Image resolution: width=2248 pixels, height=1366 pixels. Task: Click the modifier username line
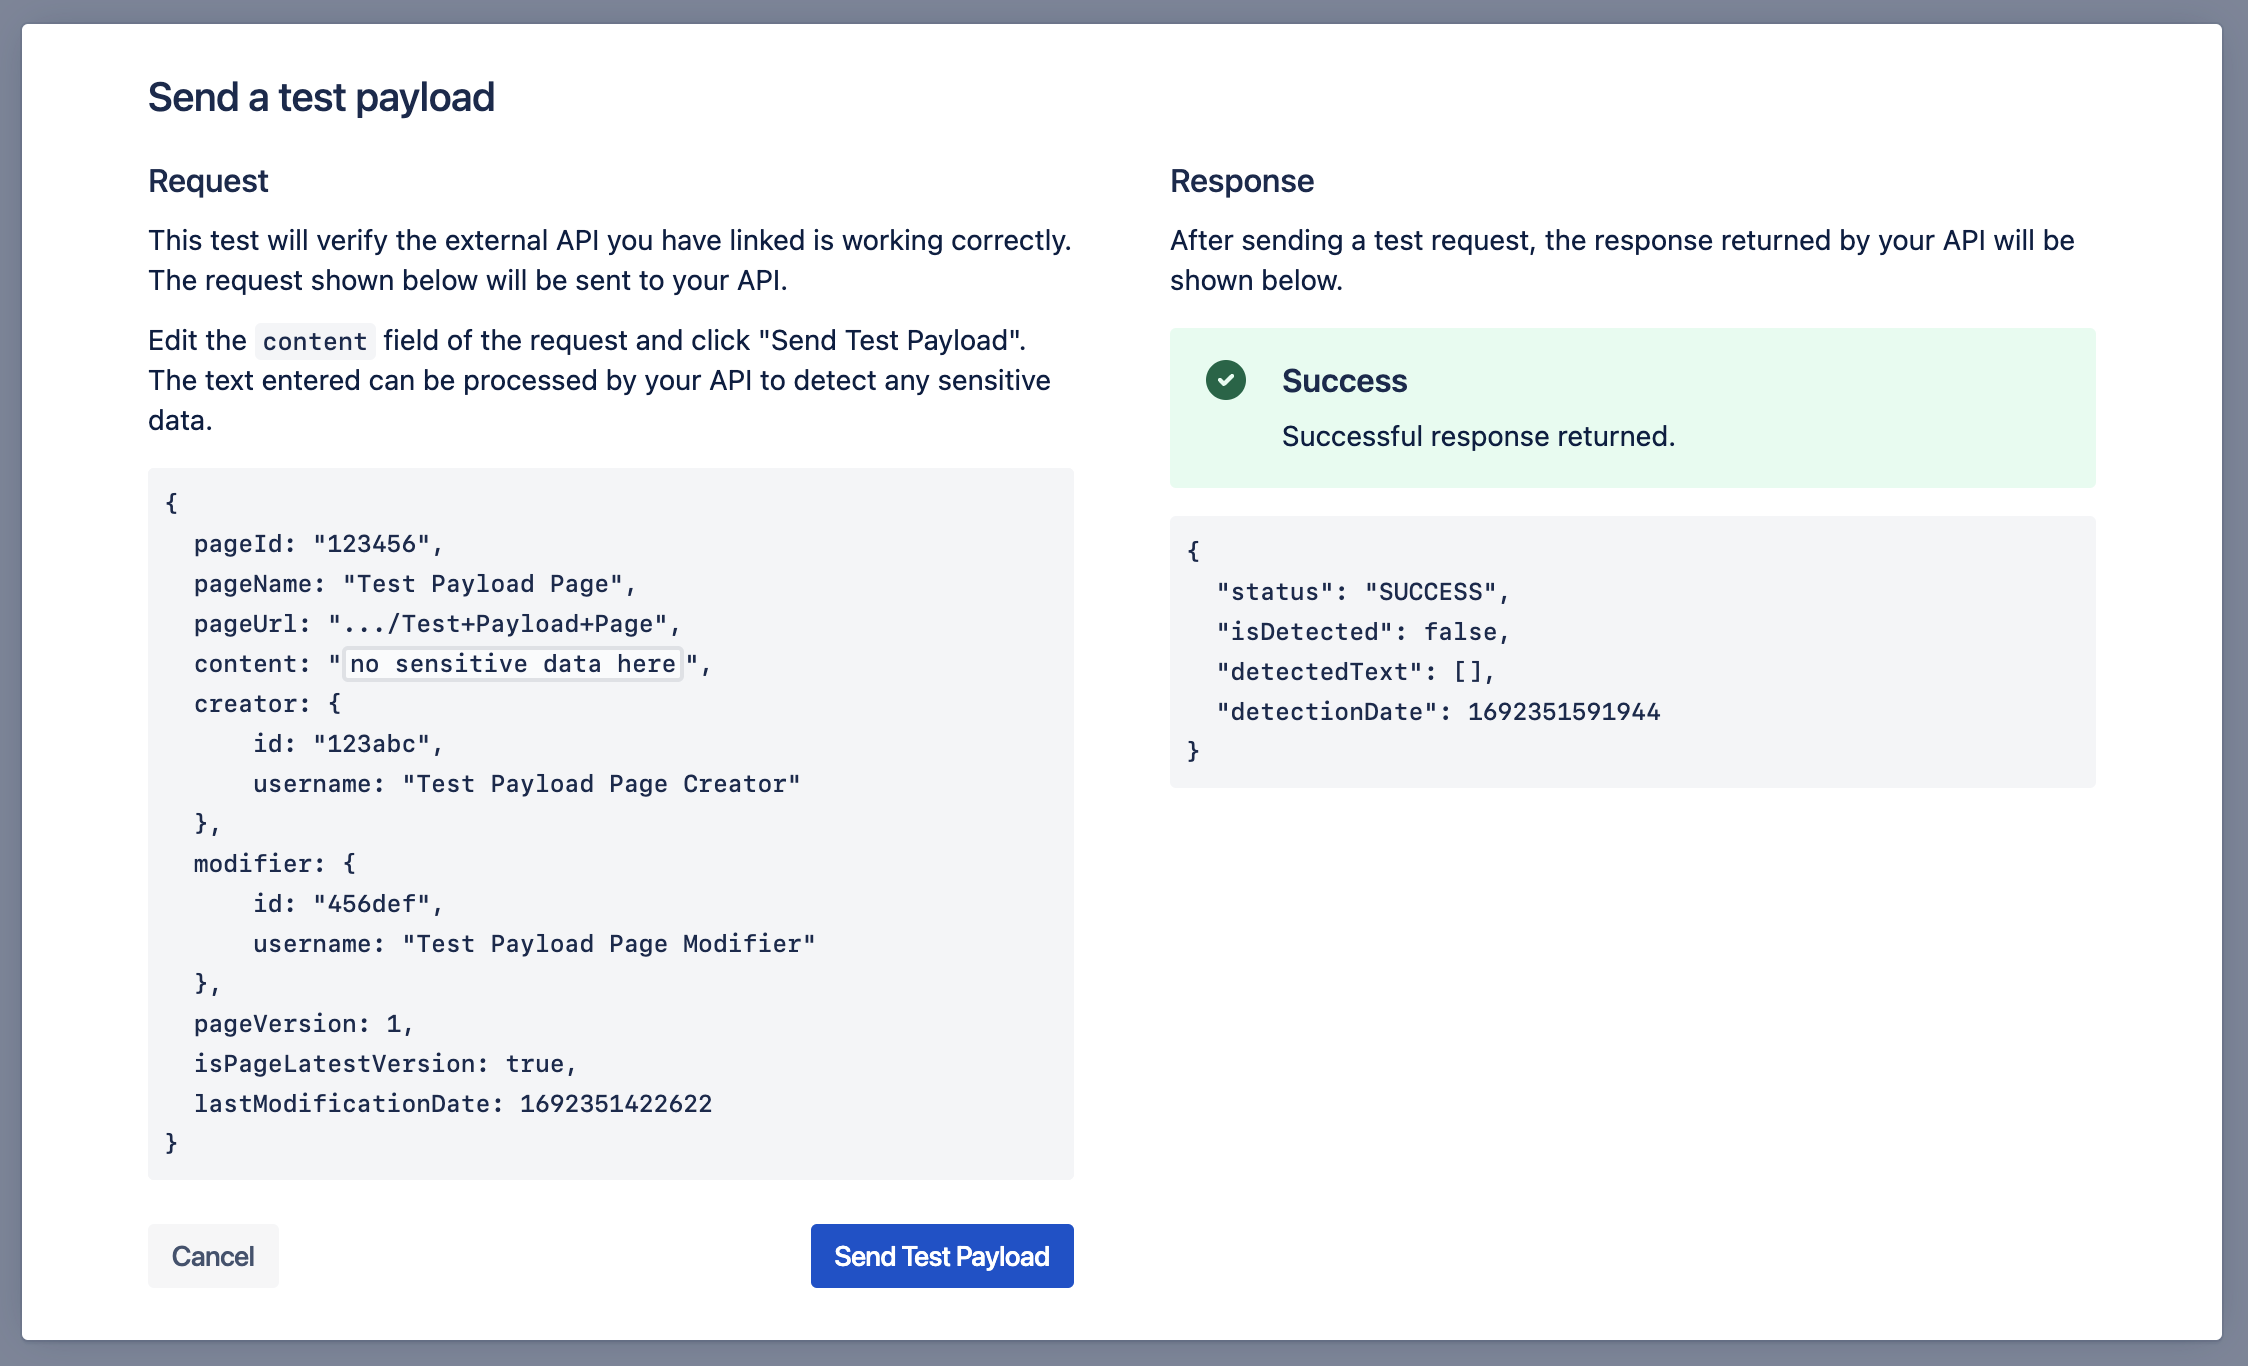click(534, 944)
